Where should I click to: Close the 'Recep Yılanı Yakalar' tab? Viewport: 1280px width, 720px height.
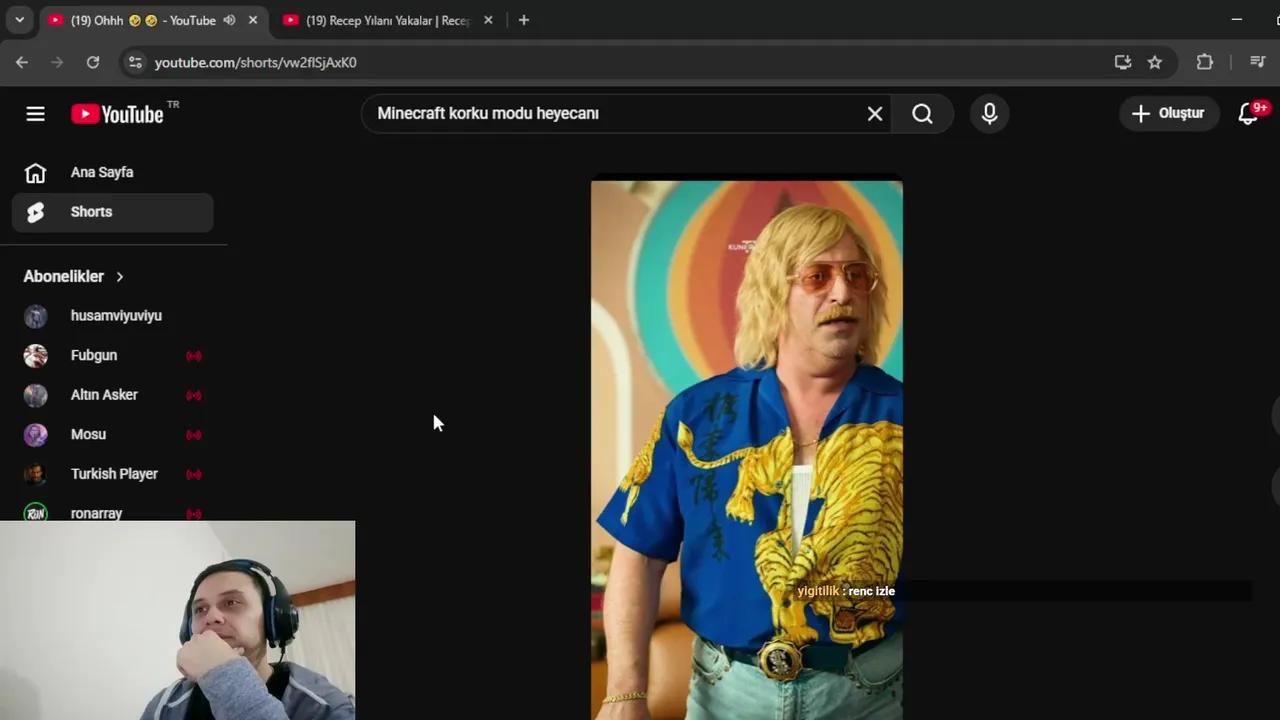coord(488,20)
